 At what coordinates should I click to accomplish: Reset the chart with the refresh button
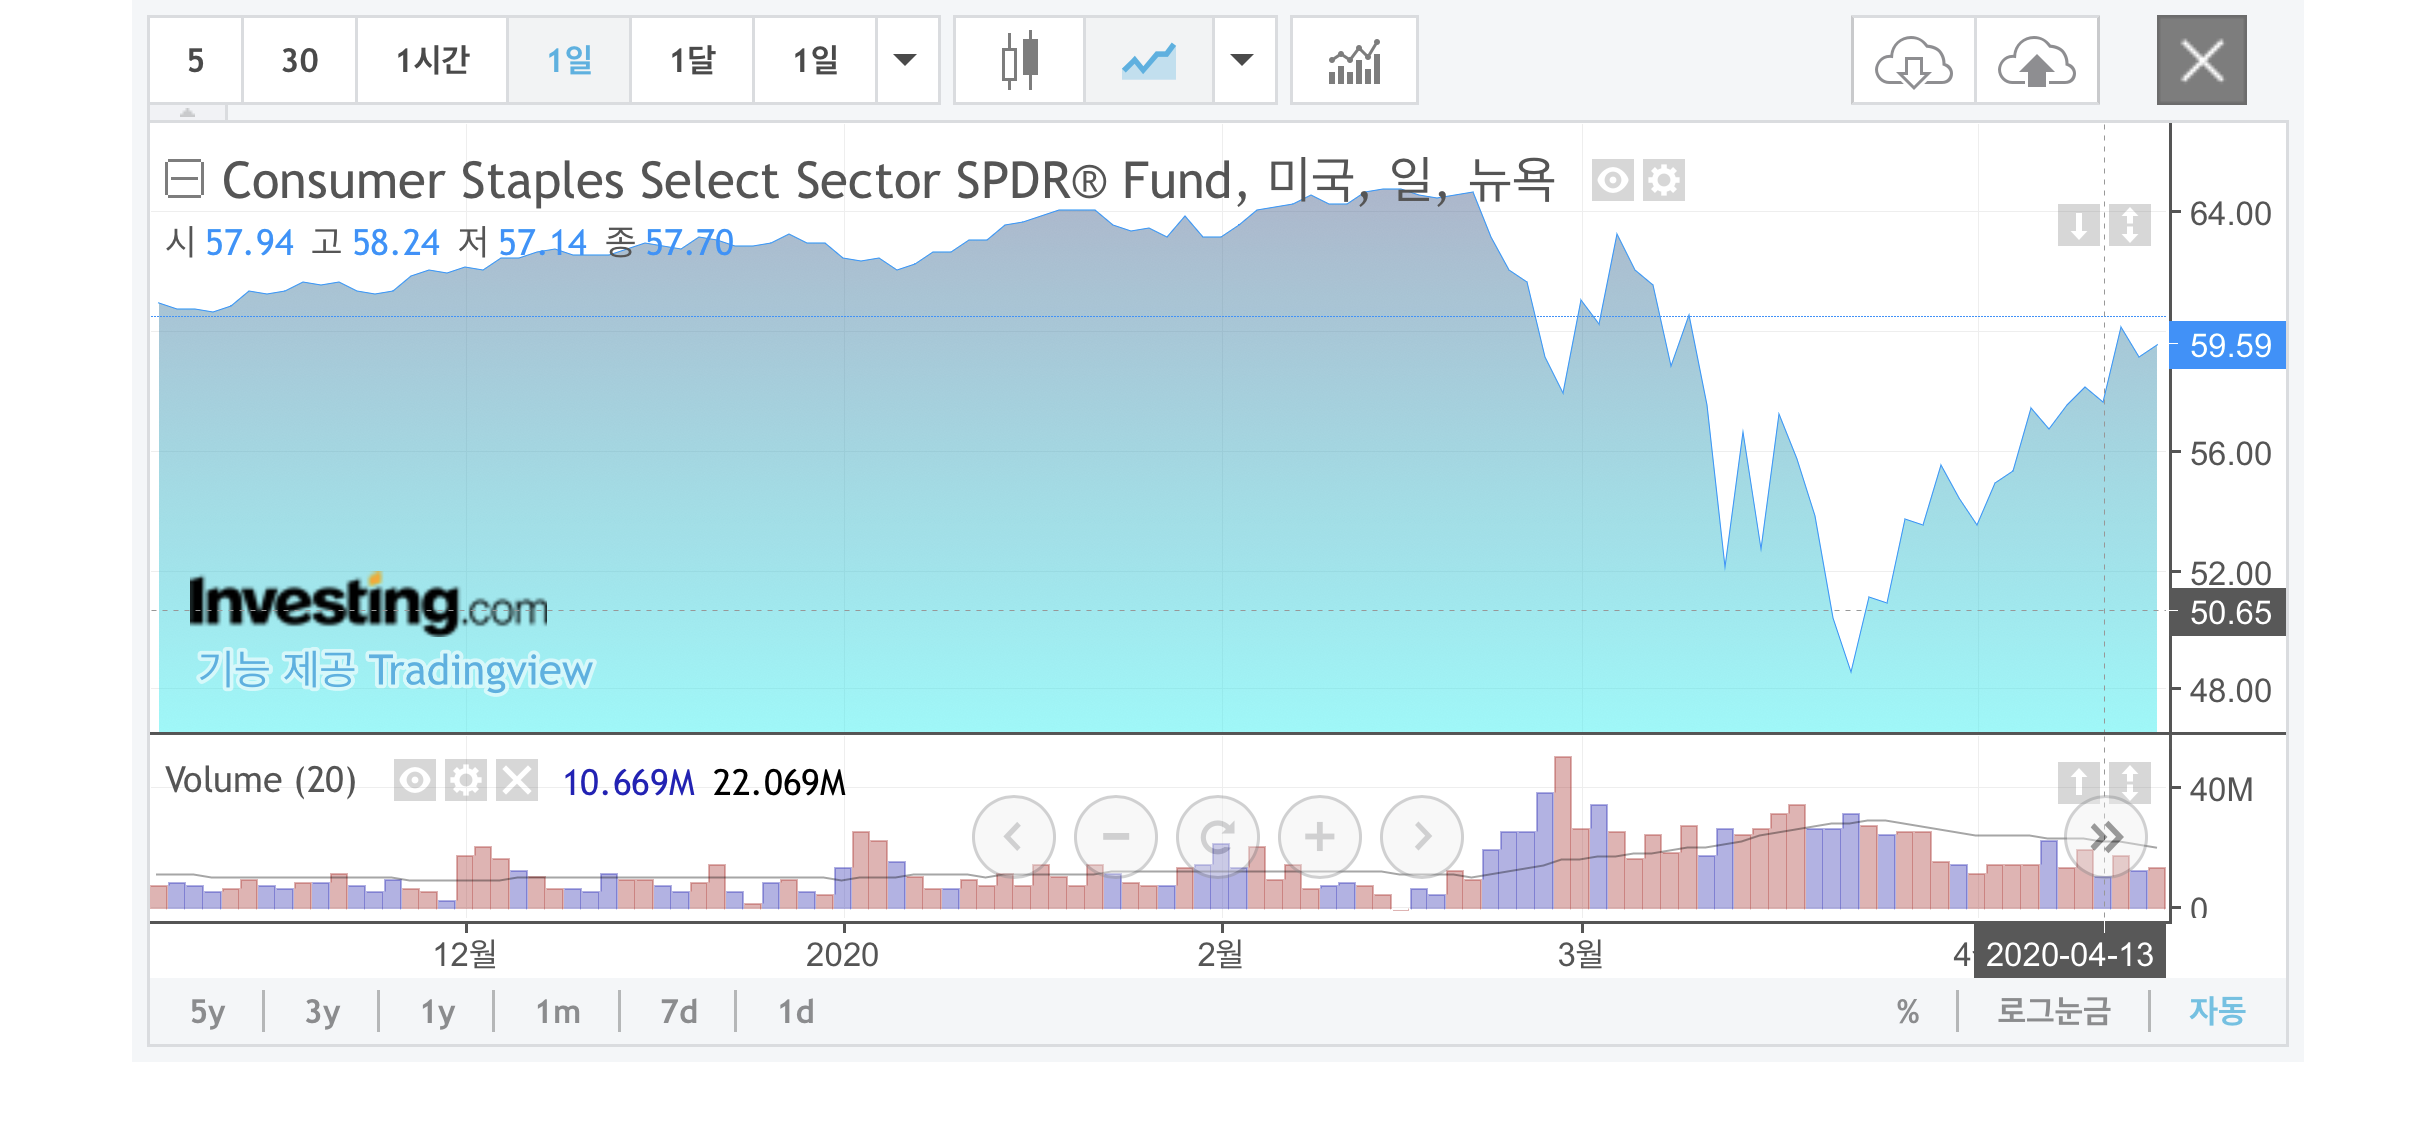pos(1218,836)
